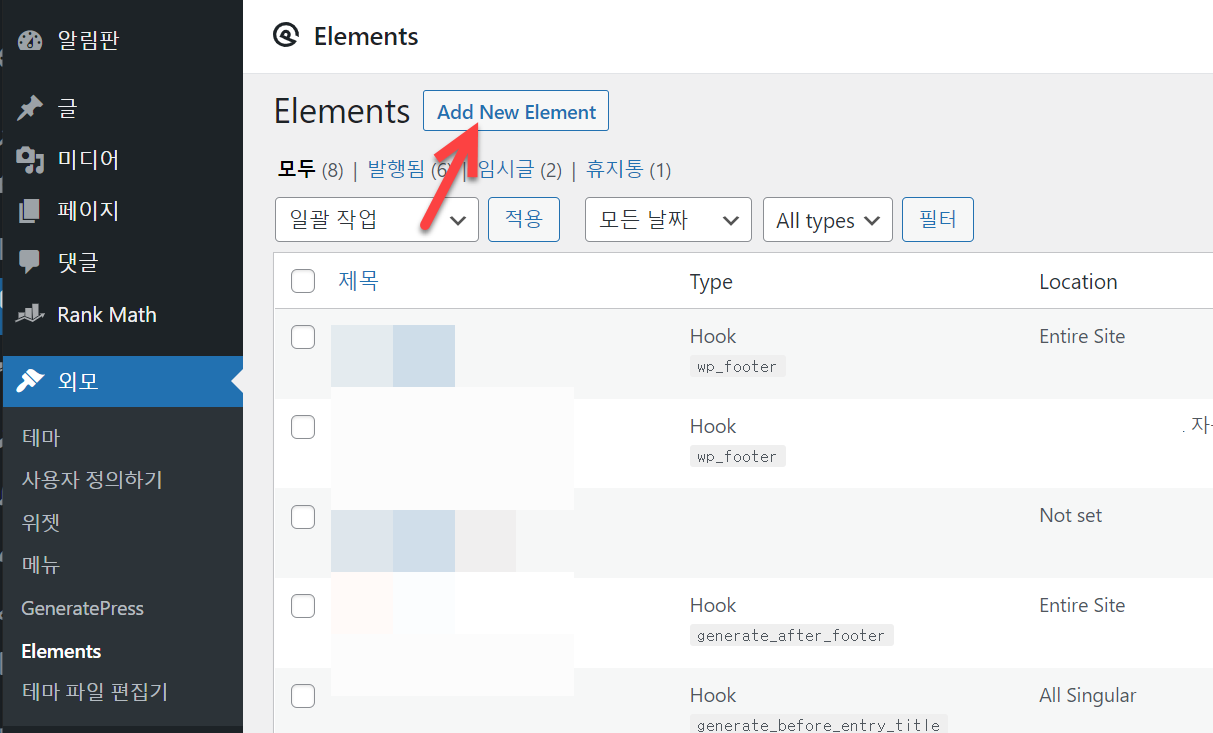
Task: Open the 모든 날짜 date filter dropdown
Action: click(668, 220)
